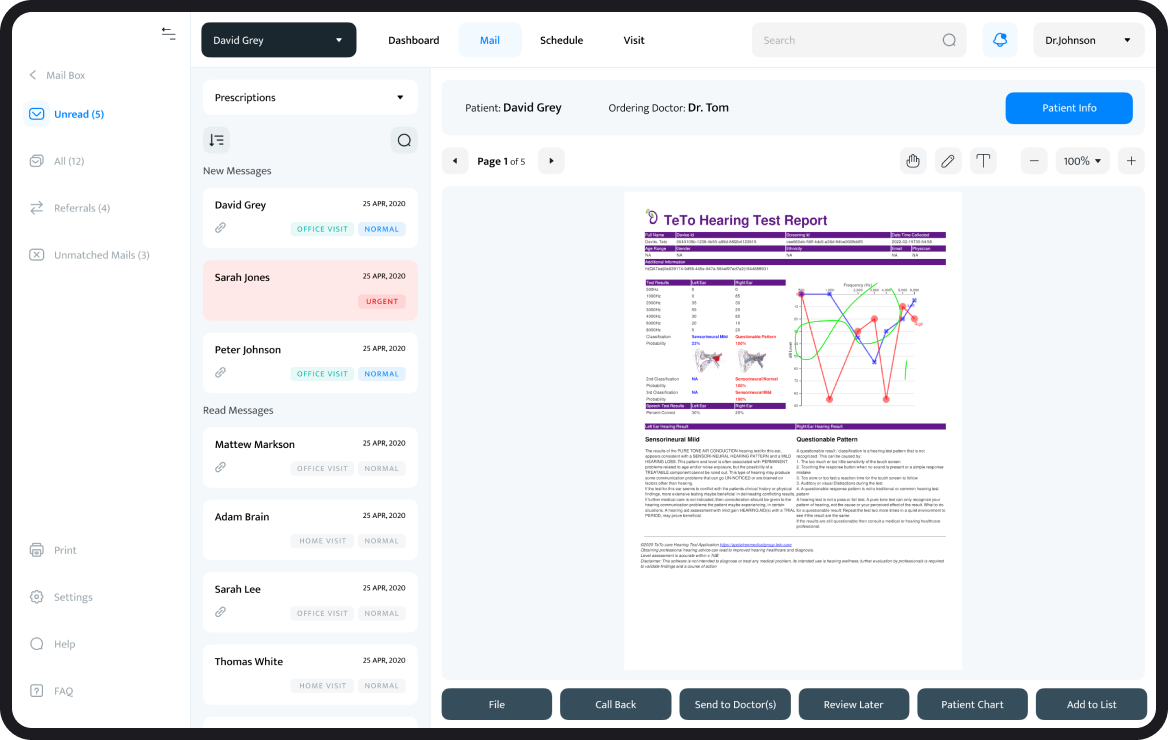Expand the Dr.Johnson account dropdown
The width and height of the screenshot is (1168, 740).
coord(1088,40)
